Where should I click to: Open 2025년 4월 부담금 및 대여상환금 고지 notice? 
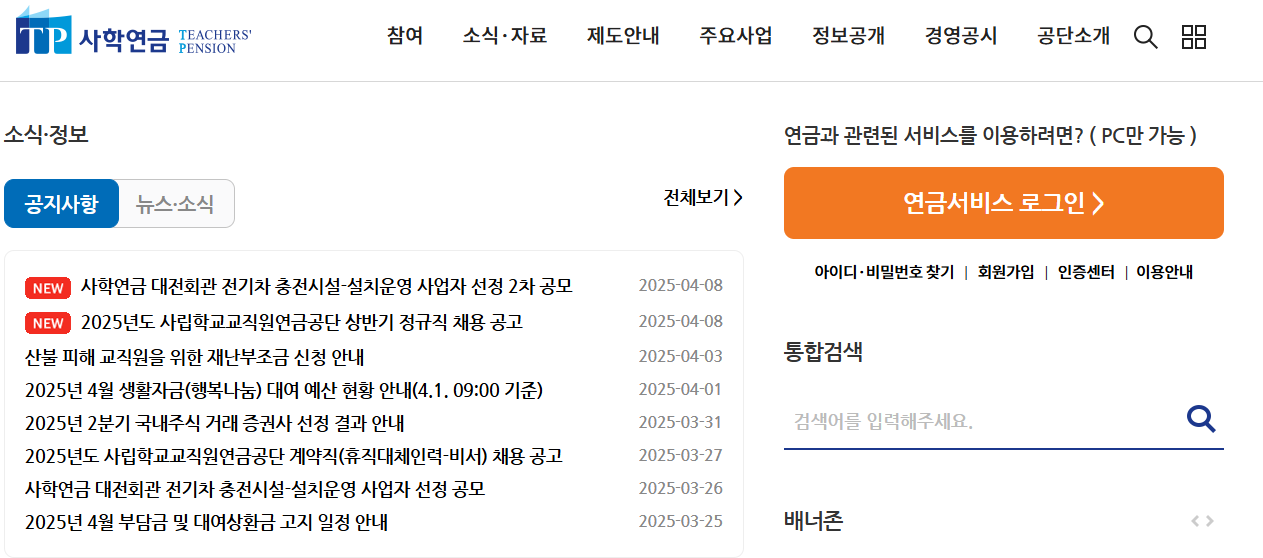click(x=206, y=522)
